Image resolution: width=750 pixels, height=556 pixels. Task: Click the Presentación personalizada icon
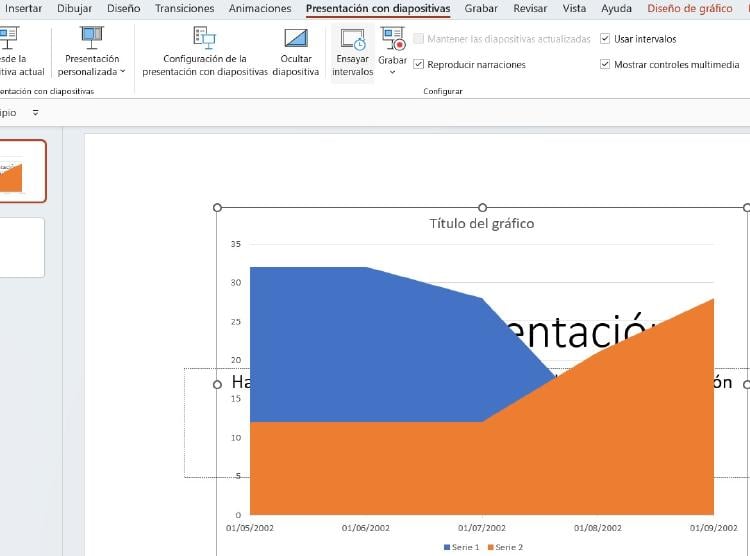pos(92,38)
